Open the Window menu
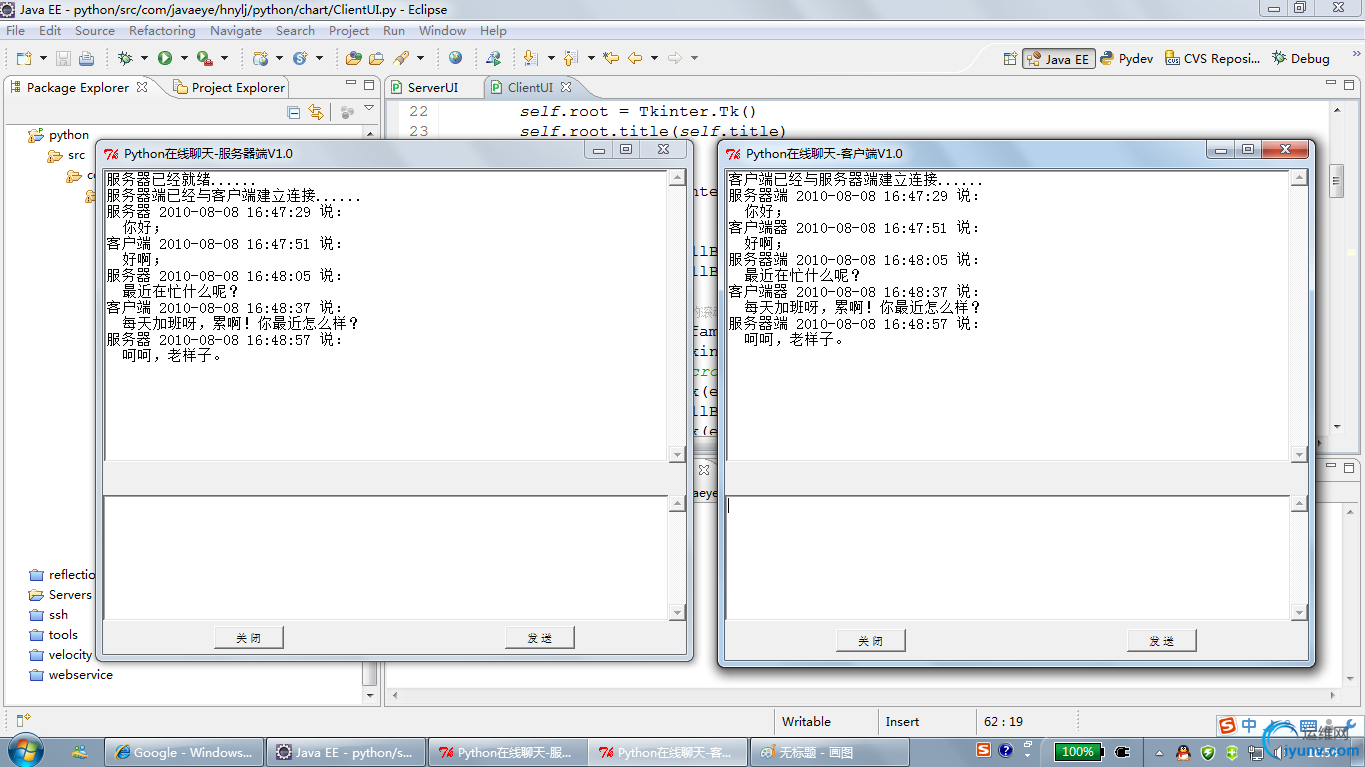The width and height of the screenshot is (1365, 767). 442,31
